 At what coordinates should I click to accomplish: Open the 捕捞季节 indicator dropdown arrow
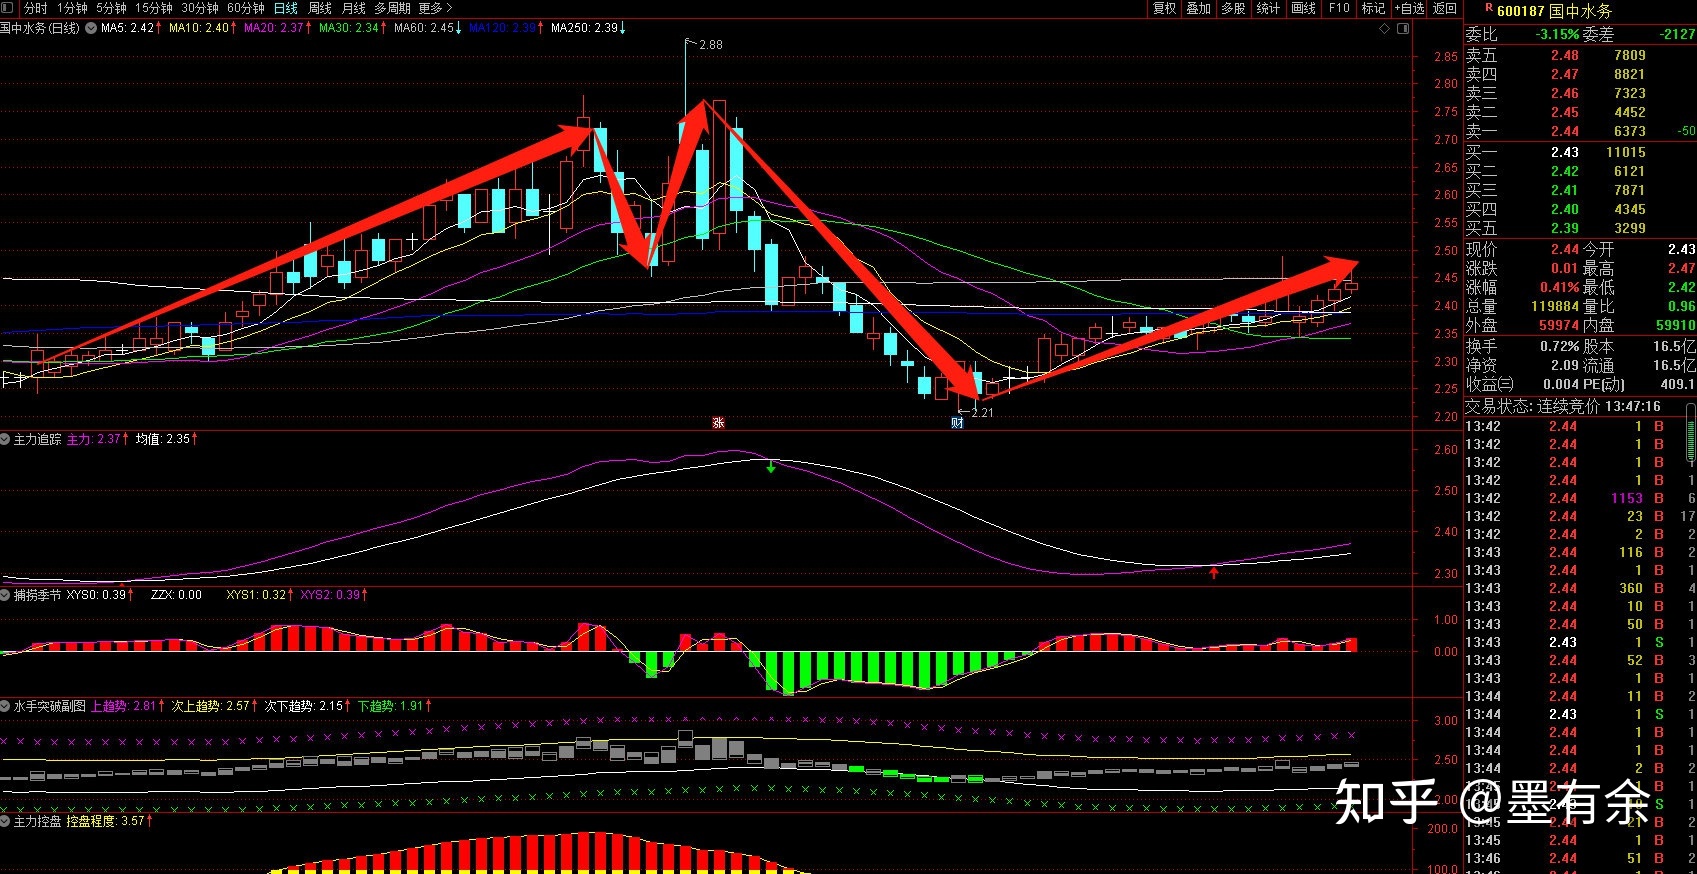[6, 595]
